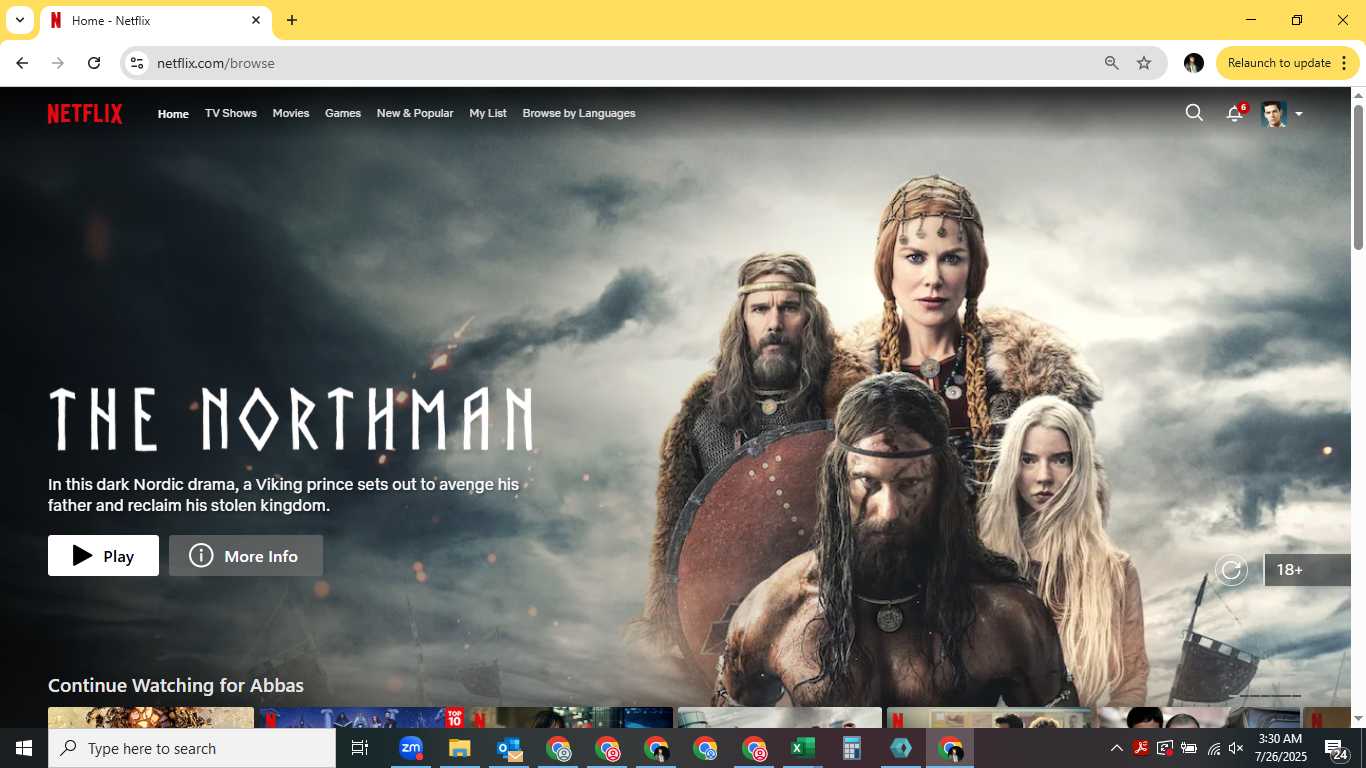This screenshot has width=1366, height=768.
Task: Open Outlook from the taskbar
Action: click(508, 748)
